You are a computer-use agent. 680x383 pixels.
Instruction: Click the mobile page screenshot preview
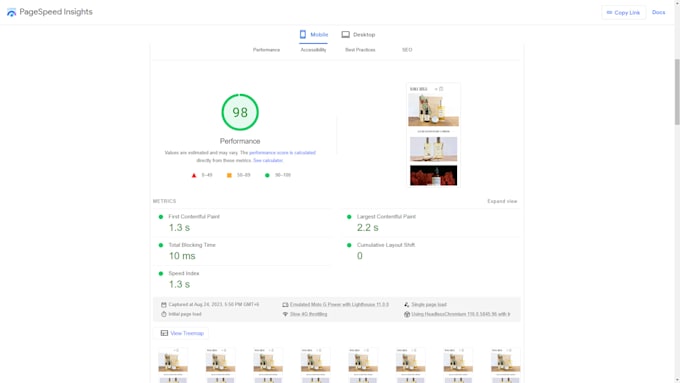point(433,135)
